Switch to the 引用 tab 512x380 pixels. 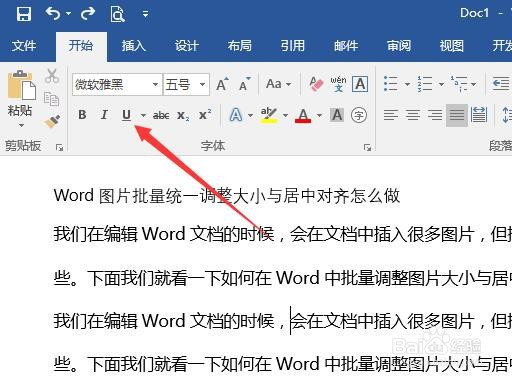click(293, 46)
